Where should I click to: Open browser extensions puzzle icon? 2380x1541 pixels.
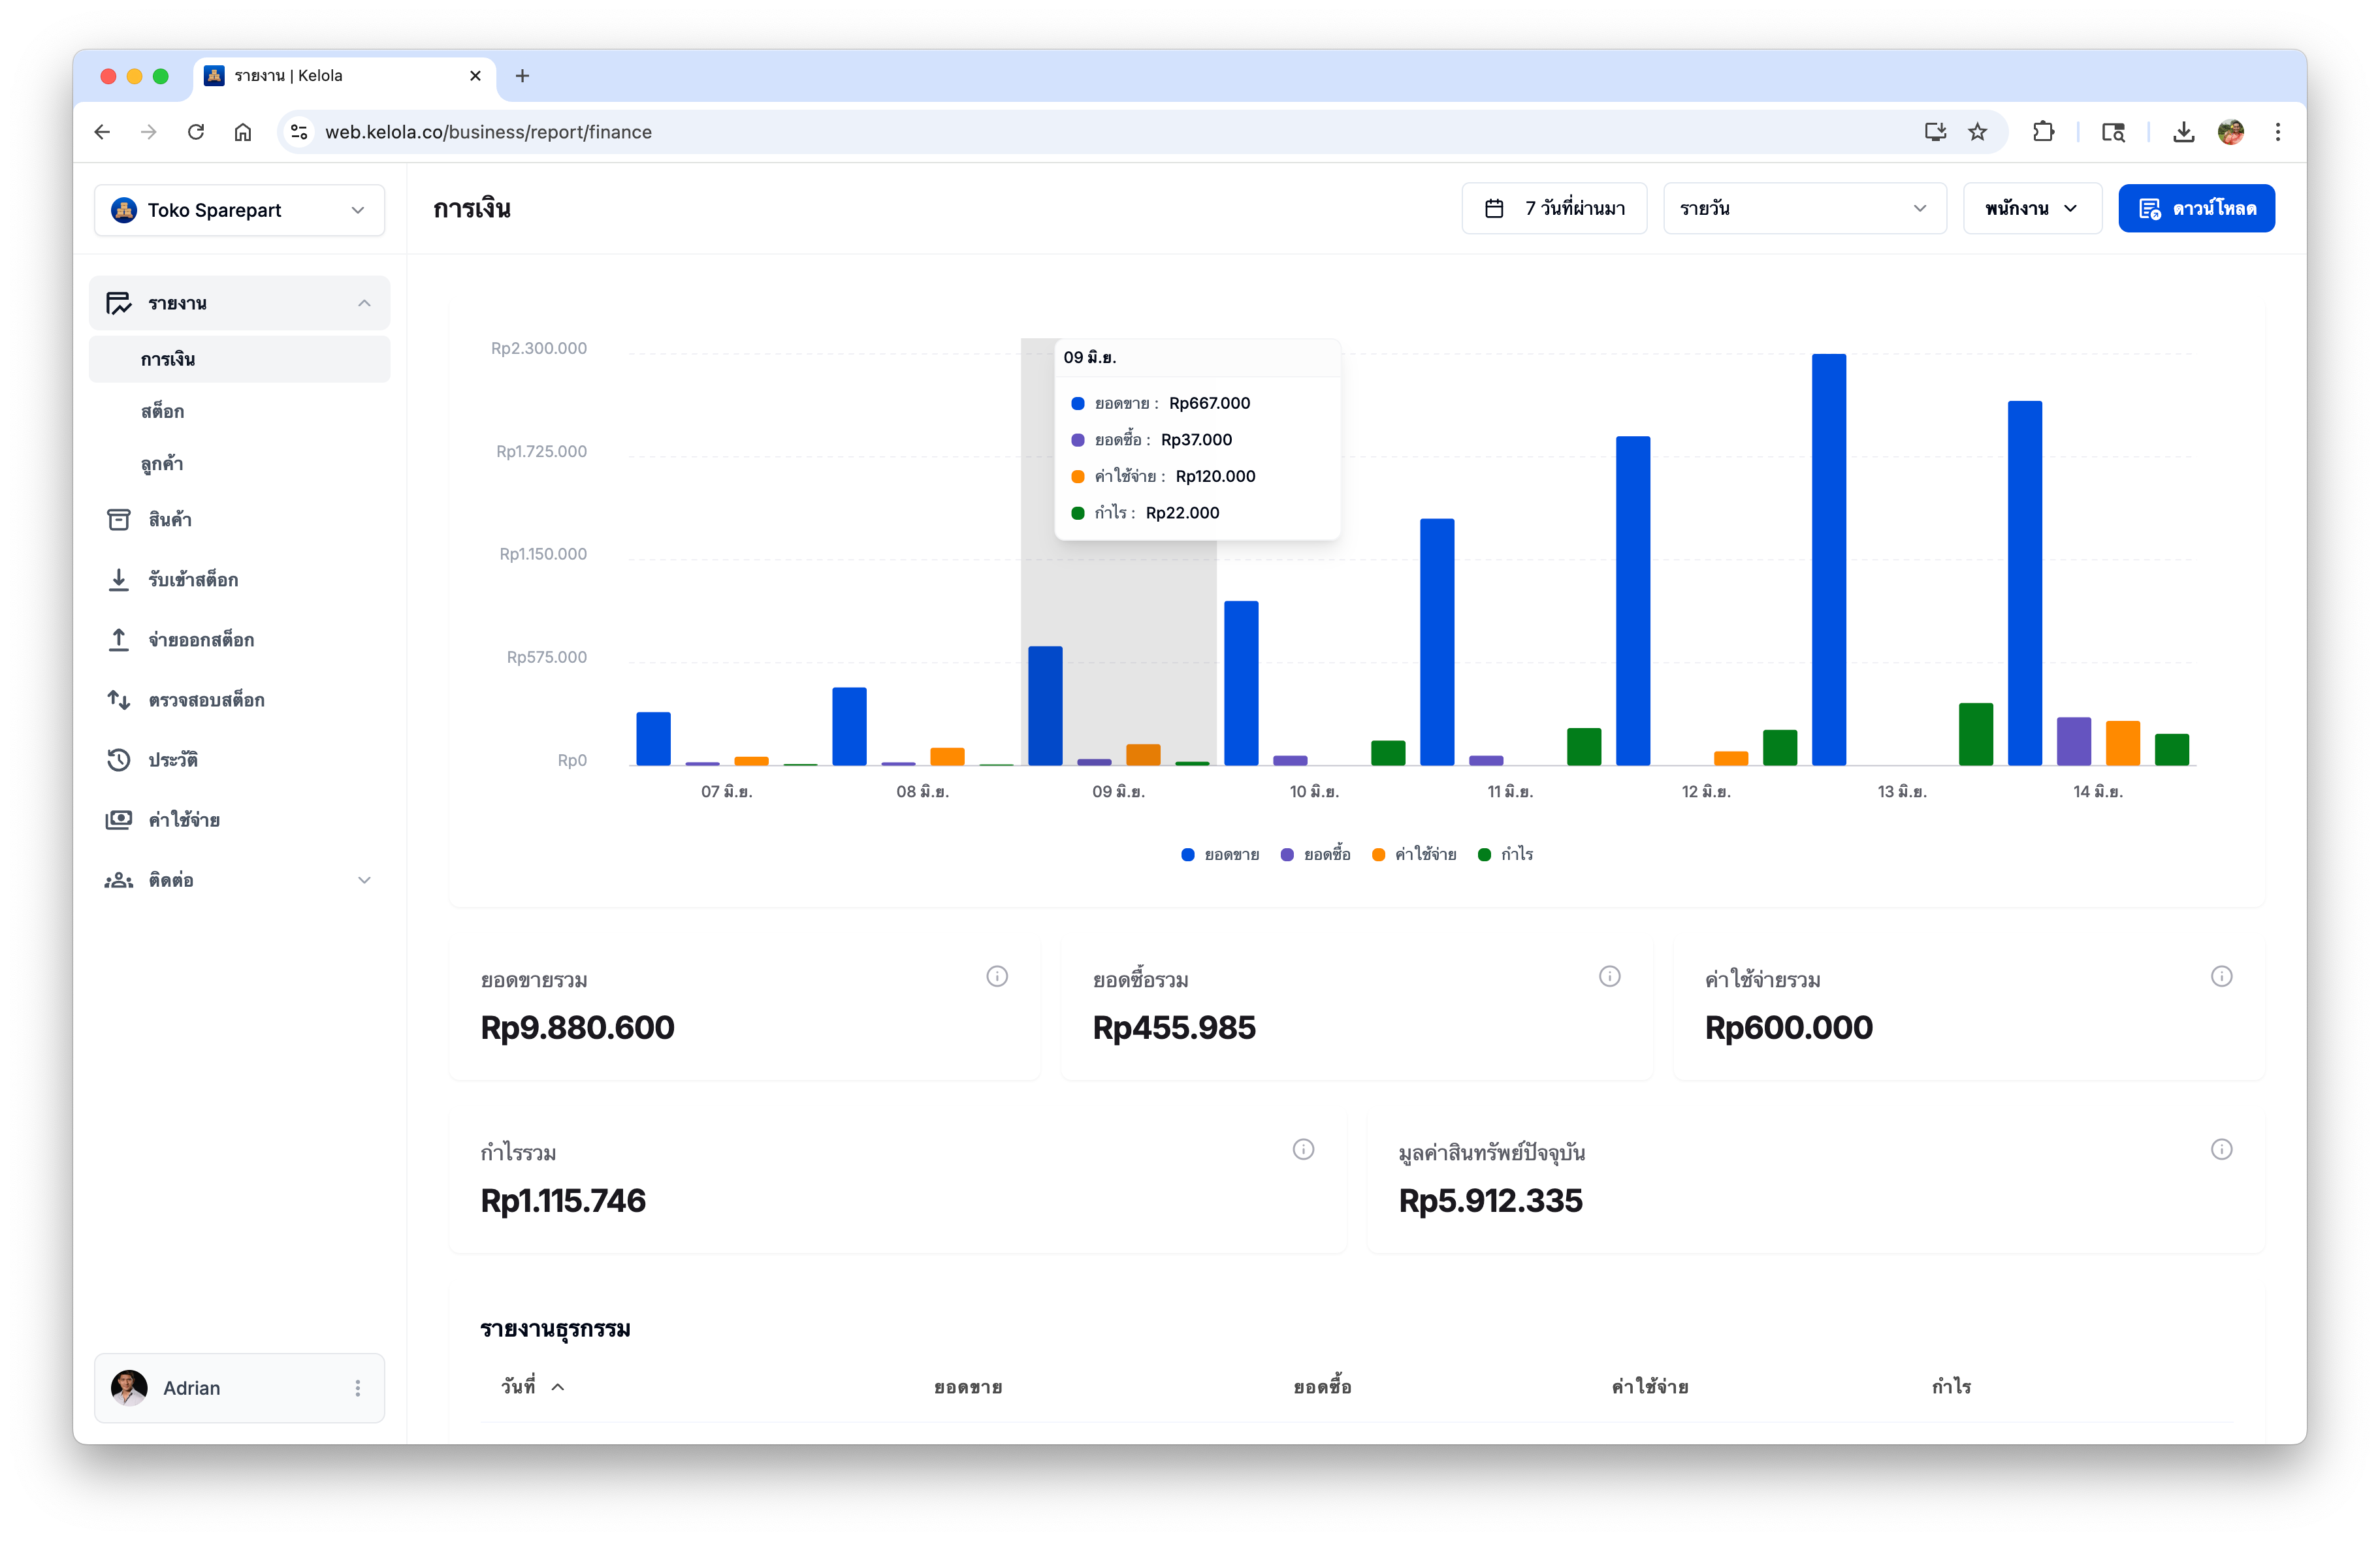pyautogui.click(x=2043, y=132)
